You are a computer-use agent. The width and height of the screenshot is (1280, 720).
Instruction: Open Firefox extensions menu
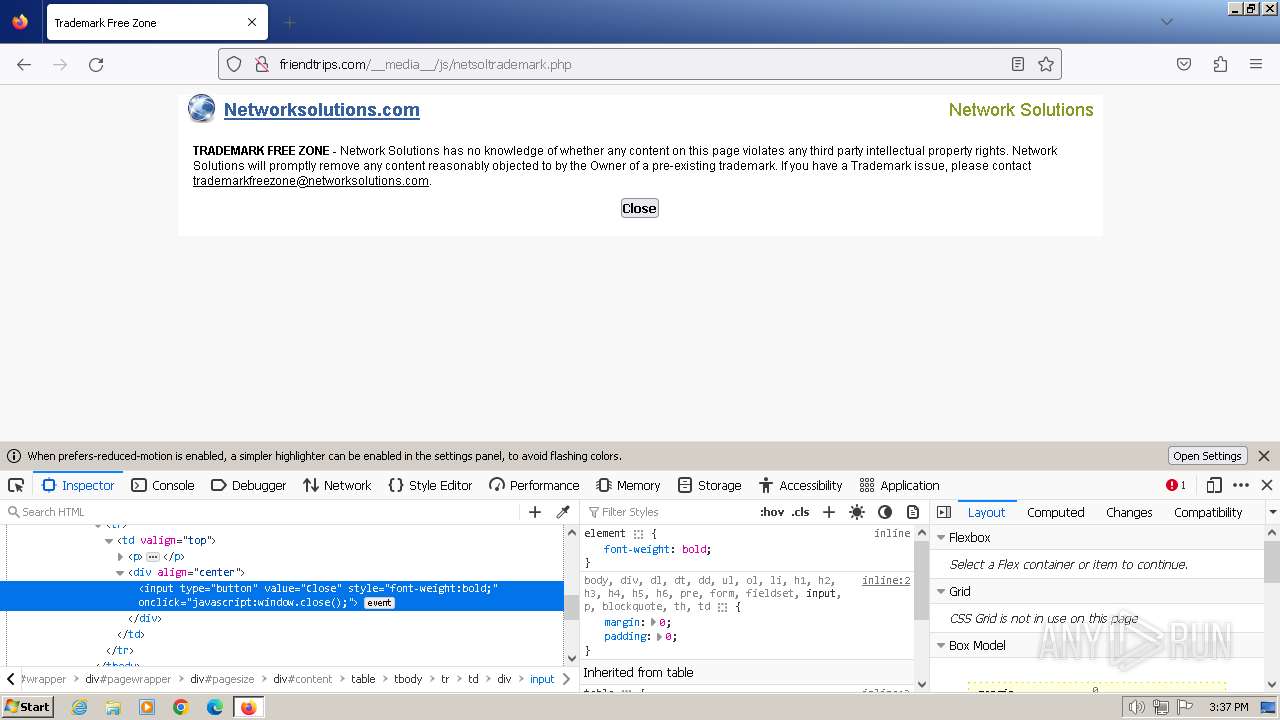point(1220,64)
